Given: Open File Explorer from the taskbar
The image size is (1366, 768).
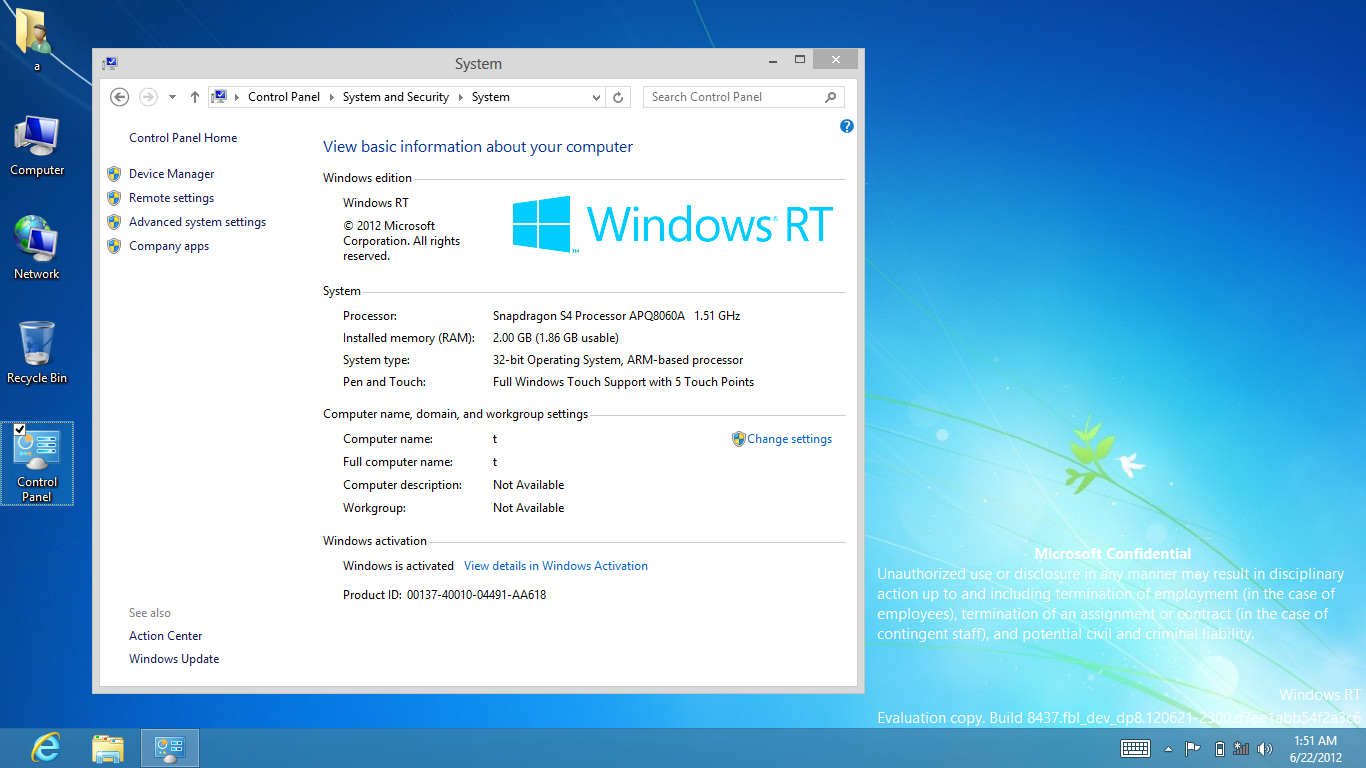Looking at the screenshot, I should pos(107,748).
